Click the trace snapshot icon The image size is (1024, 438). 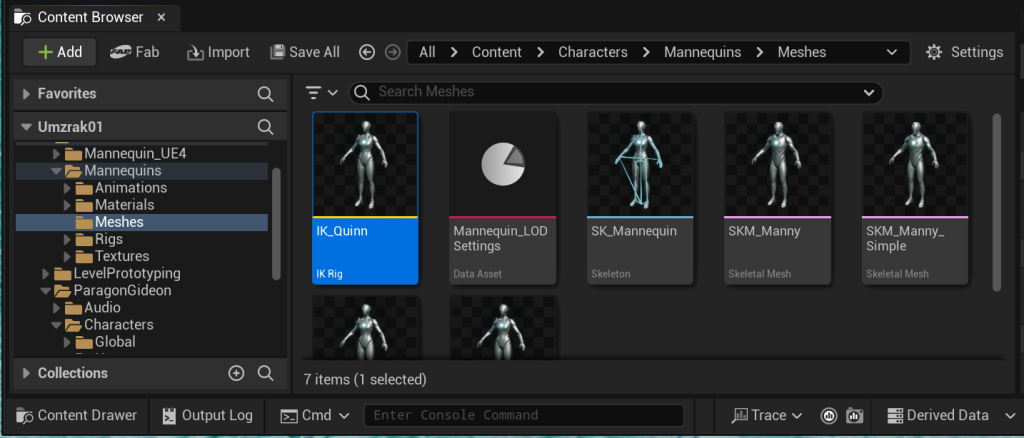pyautogui.click(x=855, y=415)
